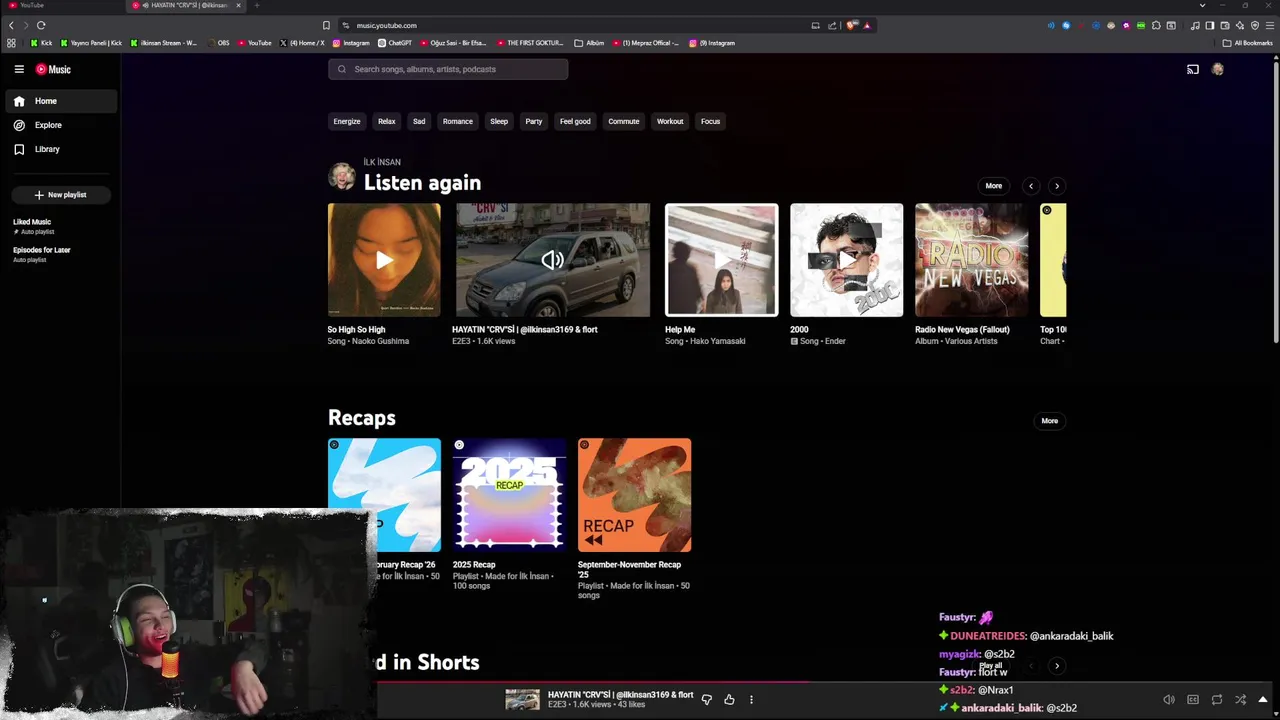Open Various Artists link under Radio New Vegas
1280x720 pixels.
[x=972, y=341]
